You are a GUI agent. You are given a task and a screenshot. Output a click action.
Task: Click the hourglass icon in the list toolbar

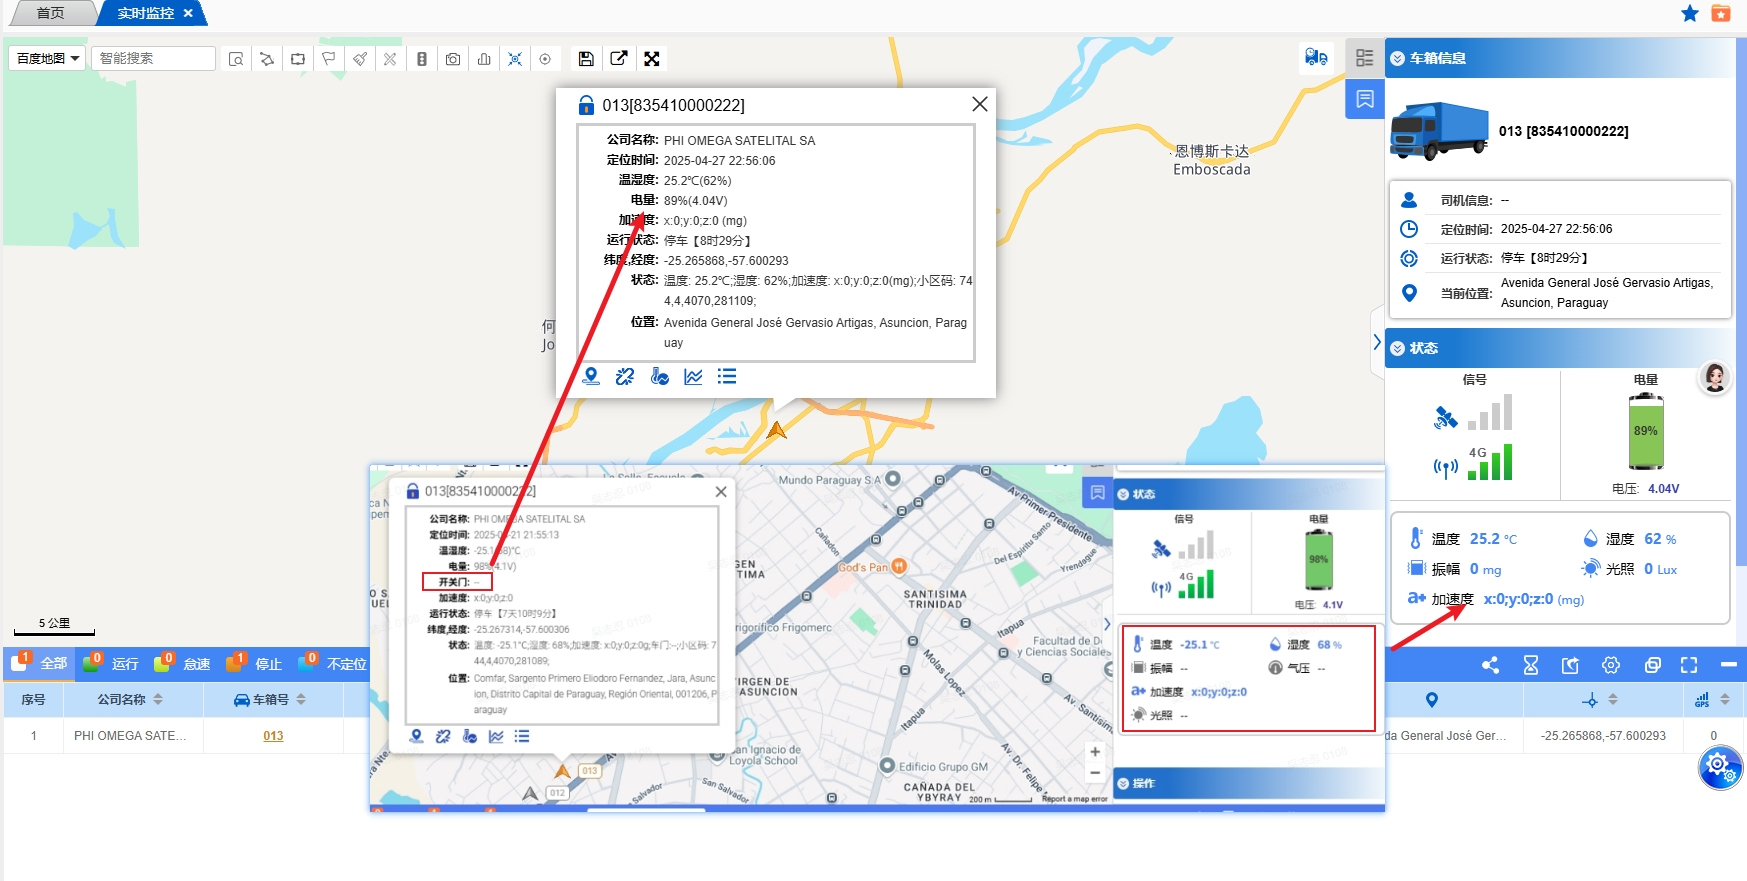tap(1530, 665)
